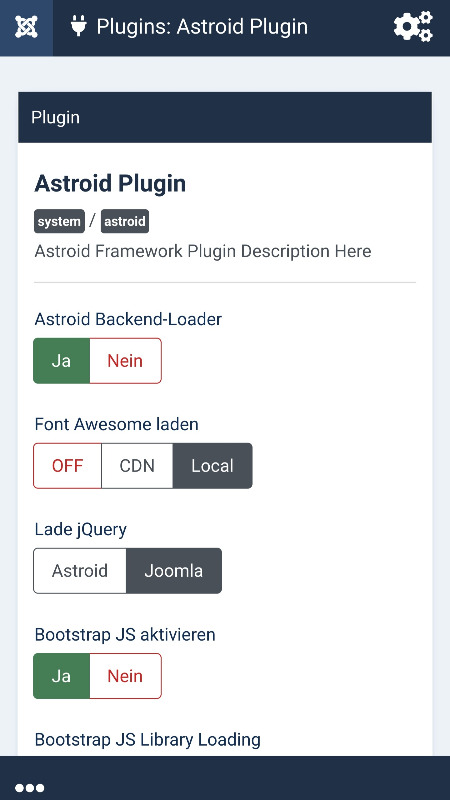
Task: Set Astroid Backend-Loader to Ja
Action: pos(62,361)
